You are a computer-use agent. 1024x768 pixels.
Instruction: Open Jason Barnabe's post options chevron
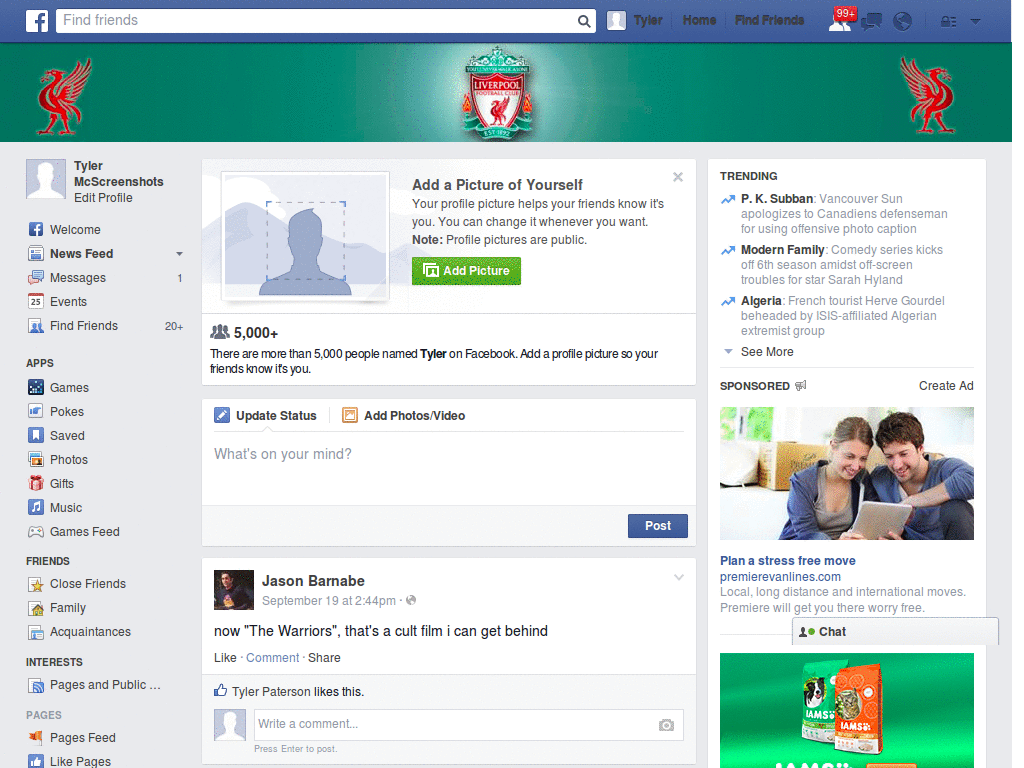coord(679,578)
